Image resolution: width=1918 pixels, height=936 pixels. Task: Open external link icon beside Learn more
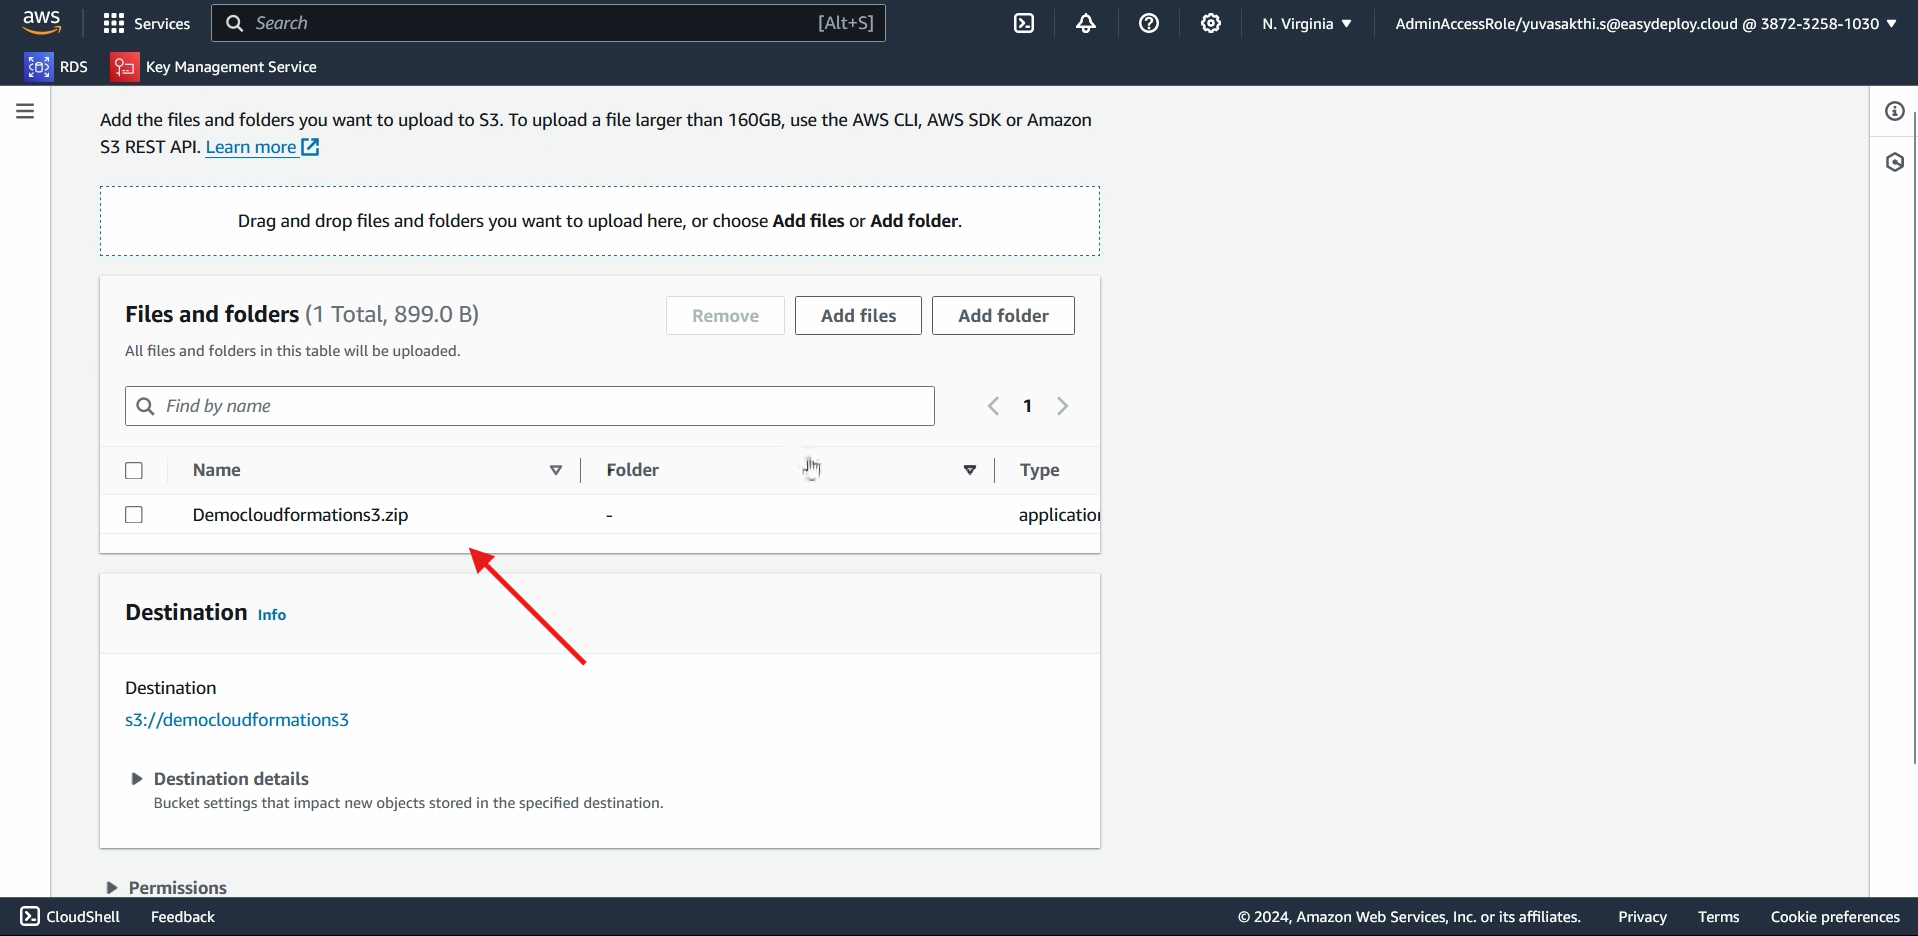pyautogui.click(x=311, y=147)
